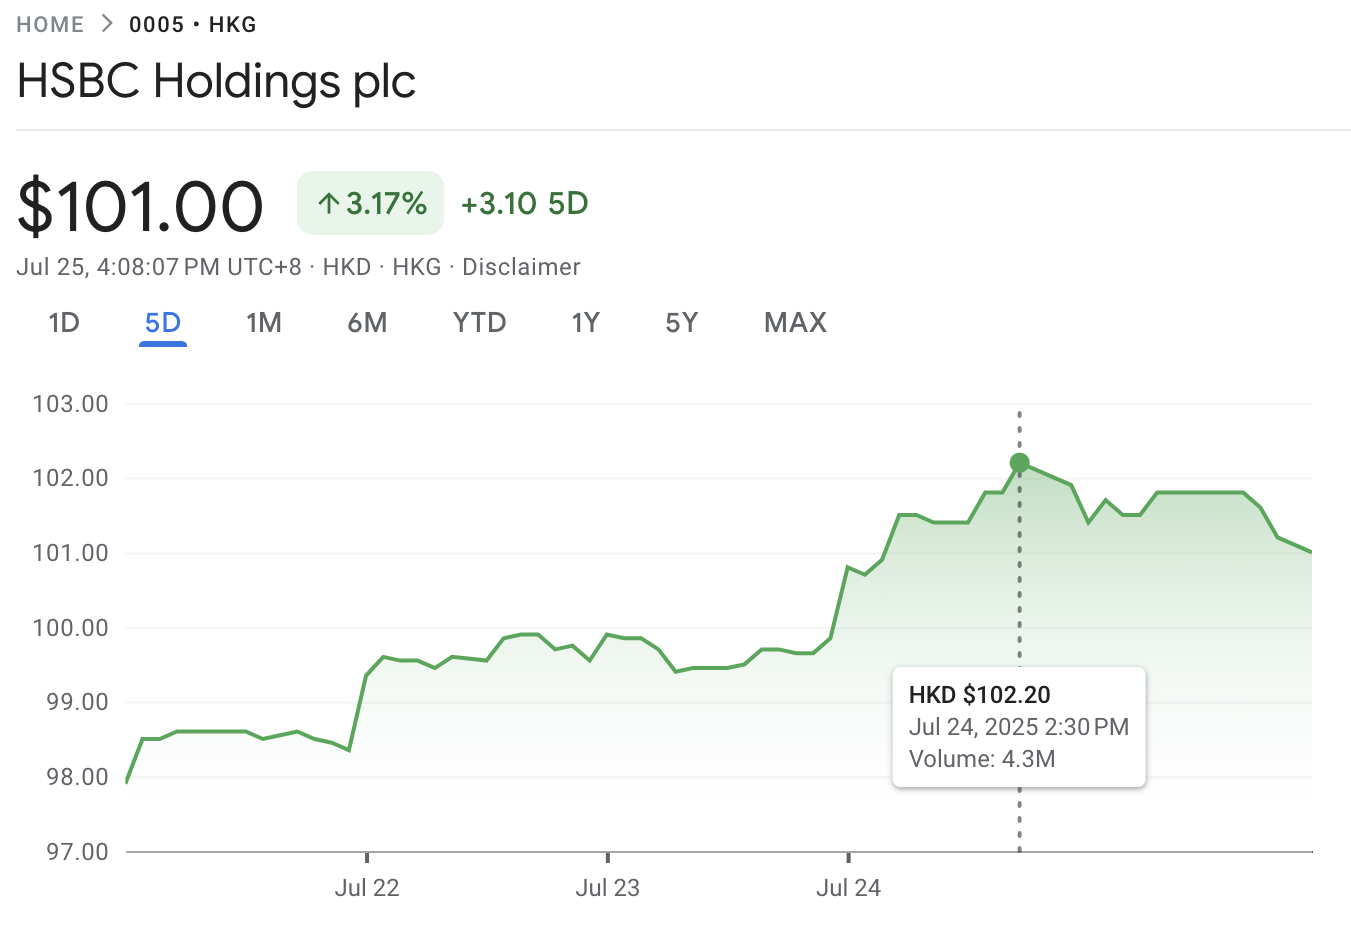Click the 0005 • HKG breadcrumb
The height and width of the screenshot is (925, 1351).
pos(193,25)
